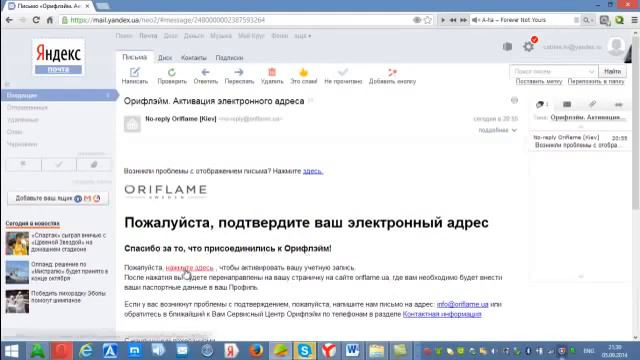
Task: Open Firefox from the taskbar
Action: (x=256, y=351)
